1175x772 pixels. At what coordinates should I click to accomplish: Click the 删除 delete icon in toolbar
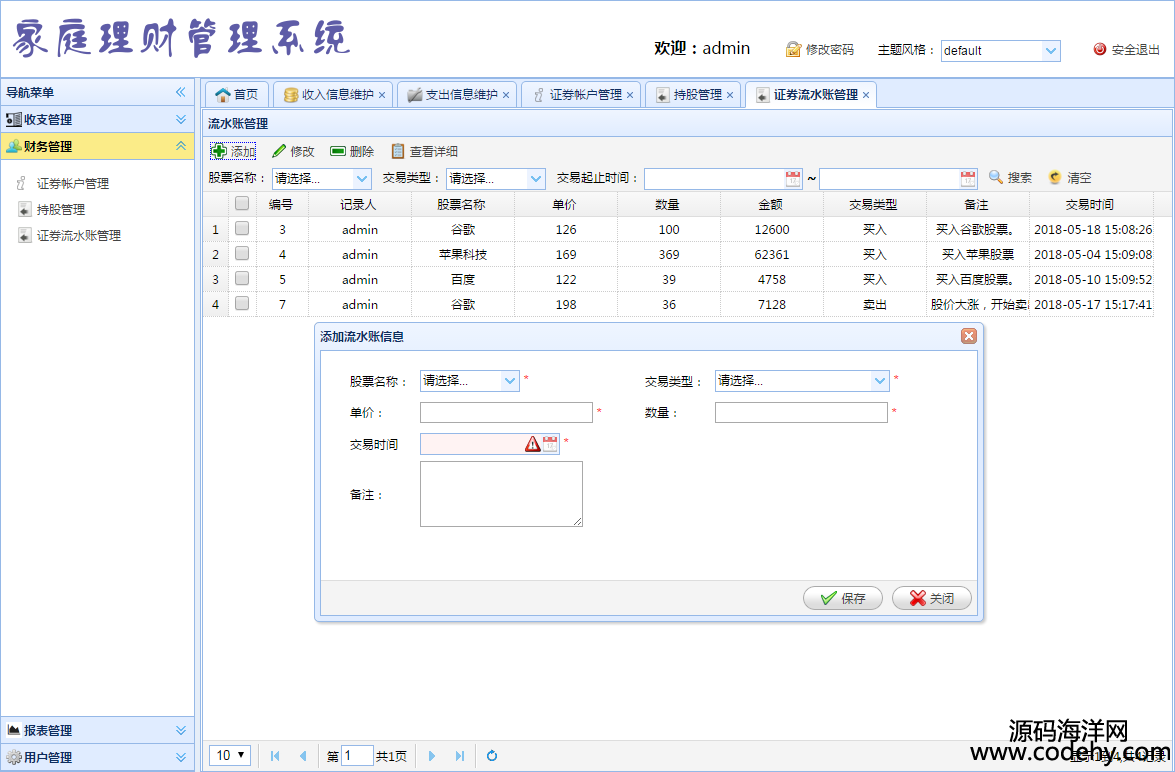(338, 151)
